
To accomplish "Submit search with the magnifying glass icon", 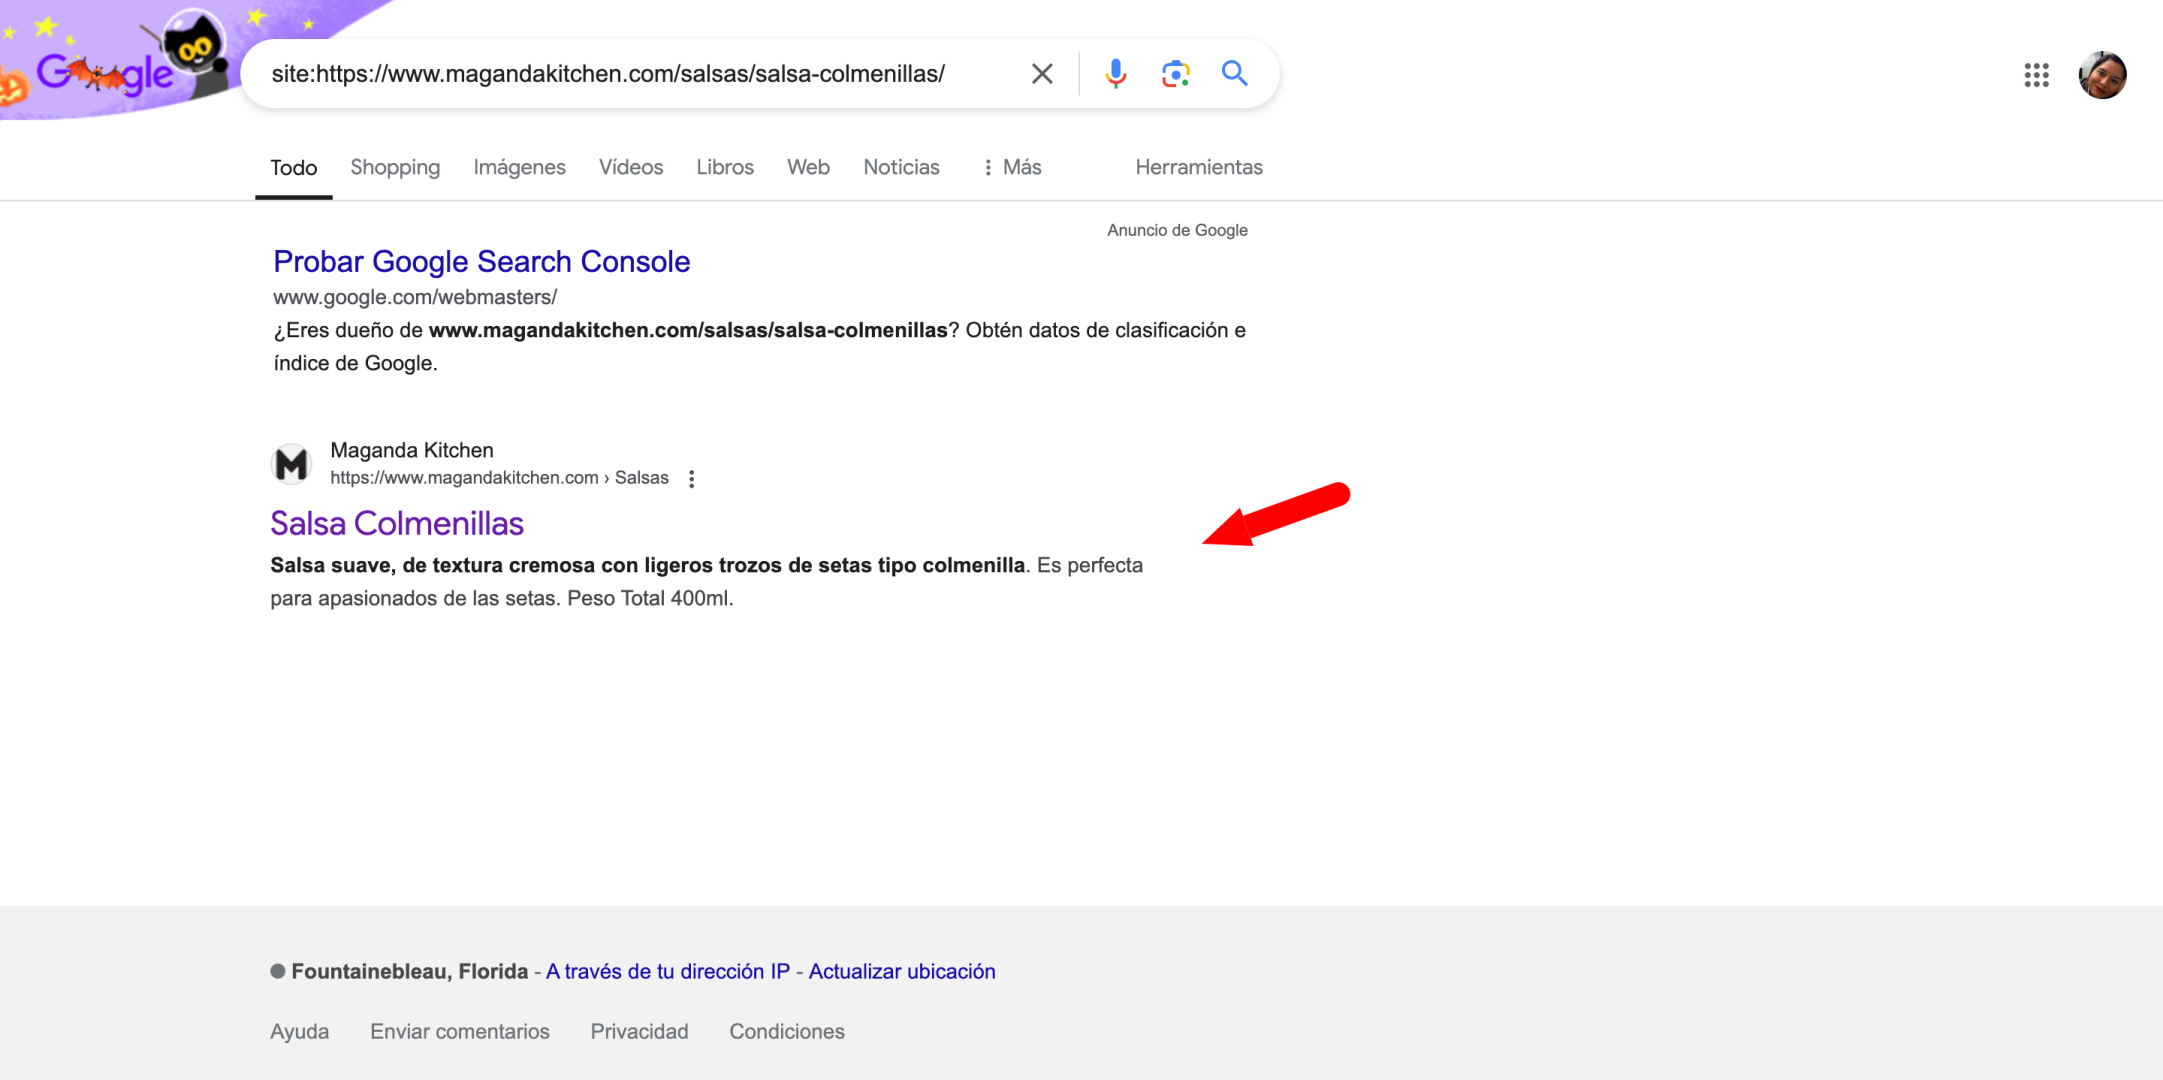I will [1234, 73].
